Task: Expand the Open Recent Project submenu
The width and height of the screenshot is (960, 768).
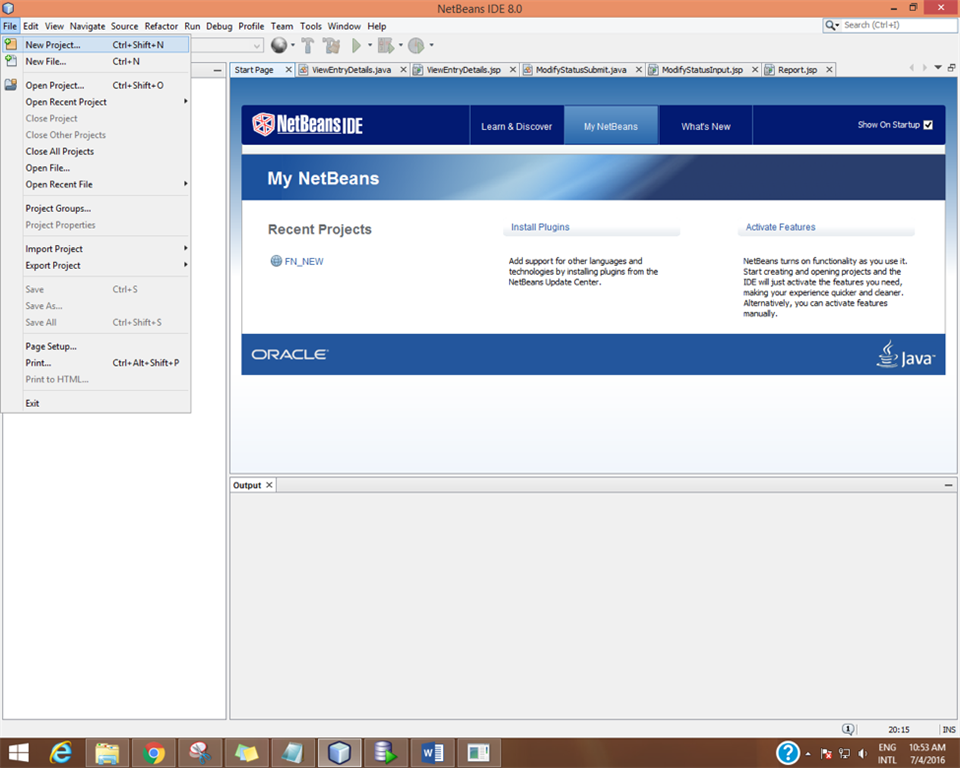Action: (186, 101)
